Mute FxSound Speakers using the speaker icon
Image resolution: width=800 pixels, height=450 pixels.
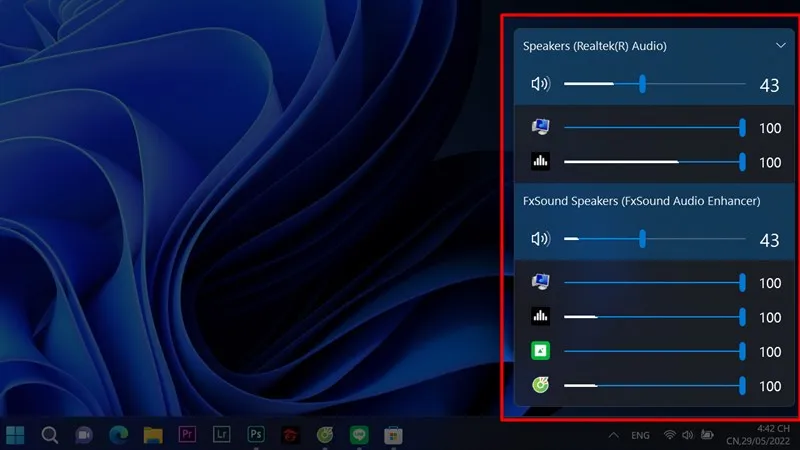[x=540, y=239]
